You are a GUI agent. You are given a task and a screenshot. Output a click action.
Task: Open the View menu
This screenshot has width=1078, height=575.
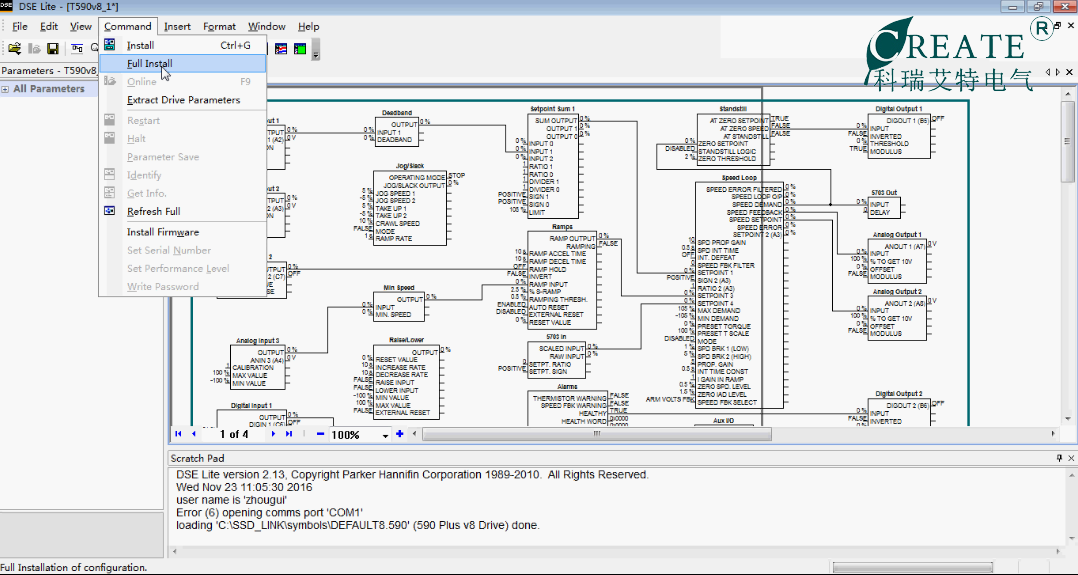tap(80, 26)
